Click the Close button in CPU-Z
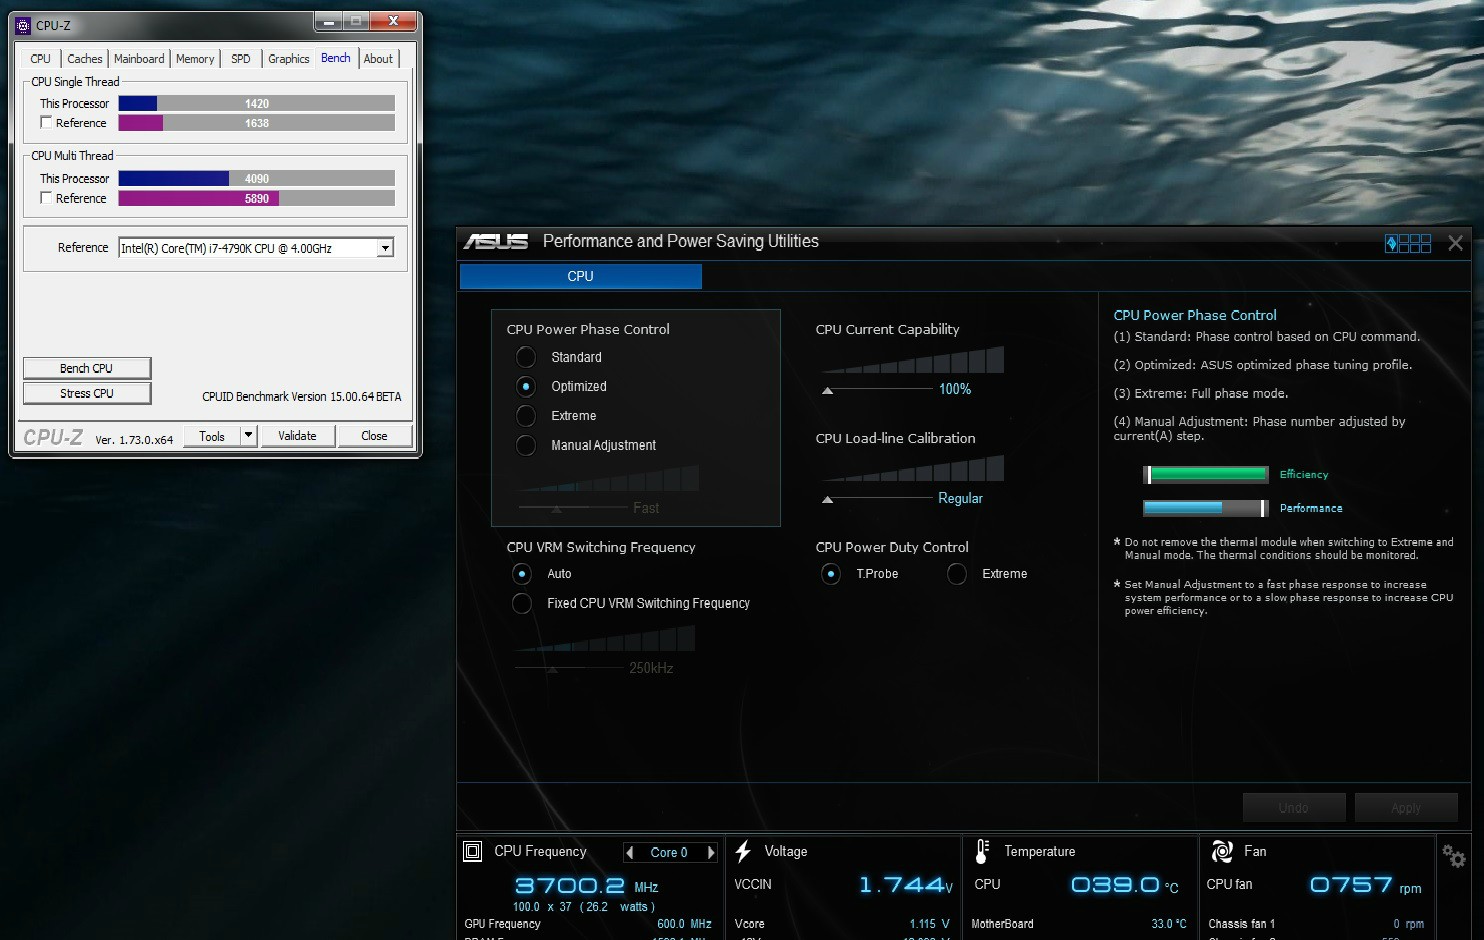Viewport: 1484px width, 940px height. [374, 435]
